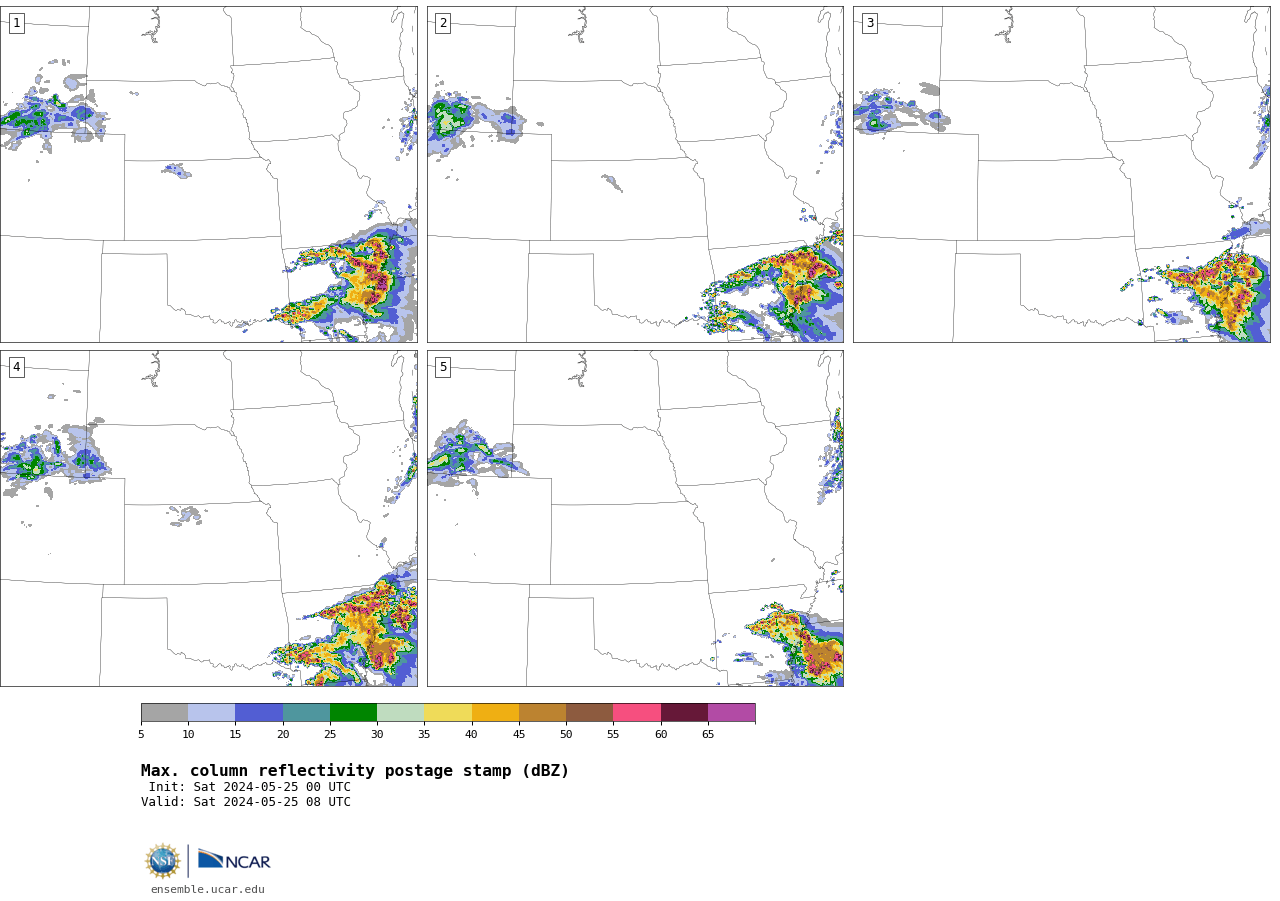Select the brown 50-55 dBZ swatch
The width and height of the screenshot is (1280, 901).
coord(589,713)
